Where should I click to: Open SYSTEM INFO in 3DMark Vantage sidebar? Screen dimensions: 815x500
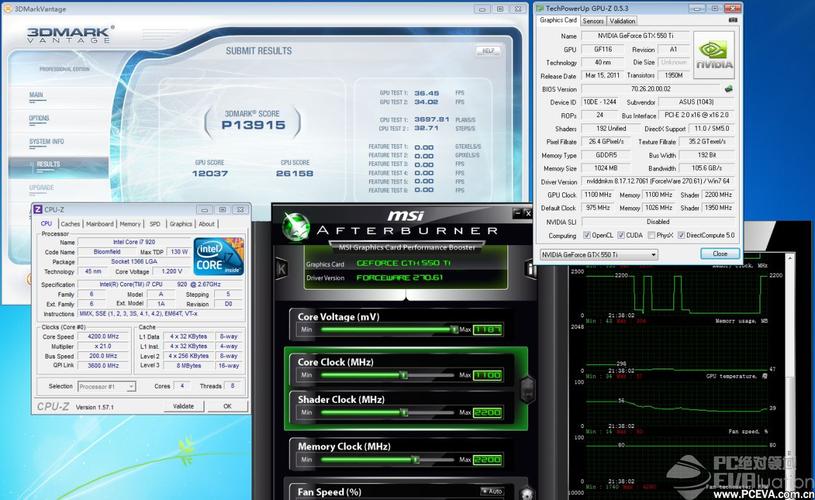point(46,141)
